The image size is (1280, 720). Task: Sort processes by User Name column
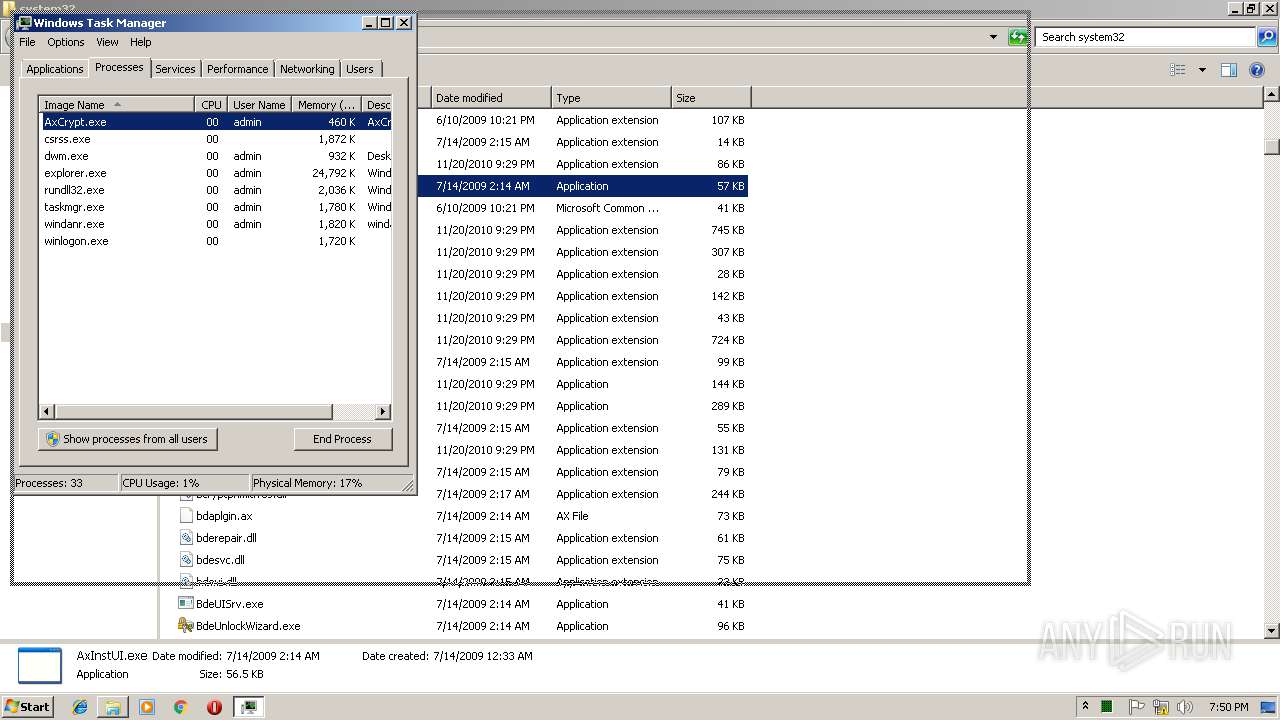(x=259, y=104)
